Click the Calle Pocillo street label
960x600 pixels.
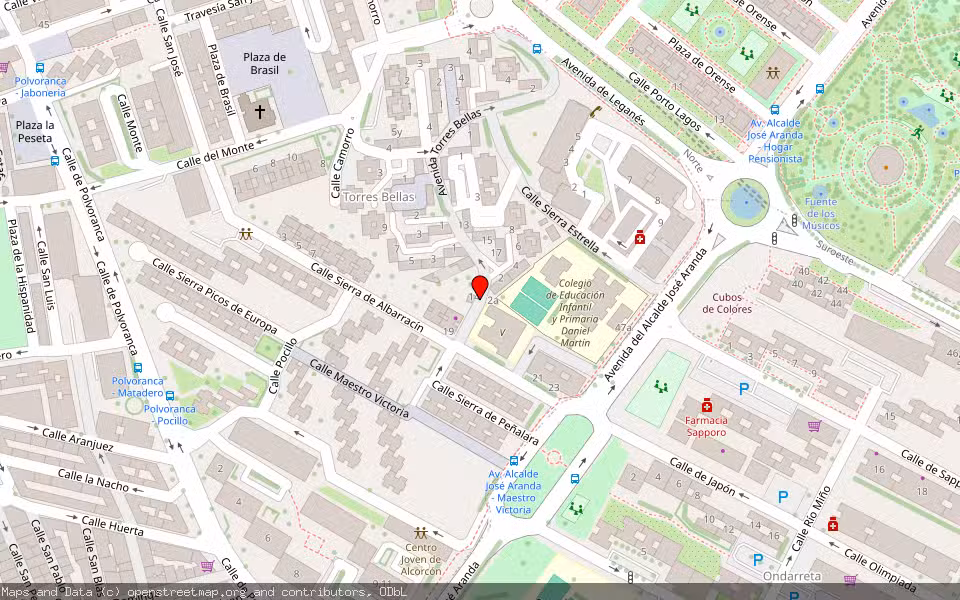[x=283, y=366]
